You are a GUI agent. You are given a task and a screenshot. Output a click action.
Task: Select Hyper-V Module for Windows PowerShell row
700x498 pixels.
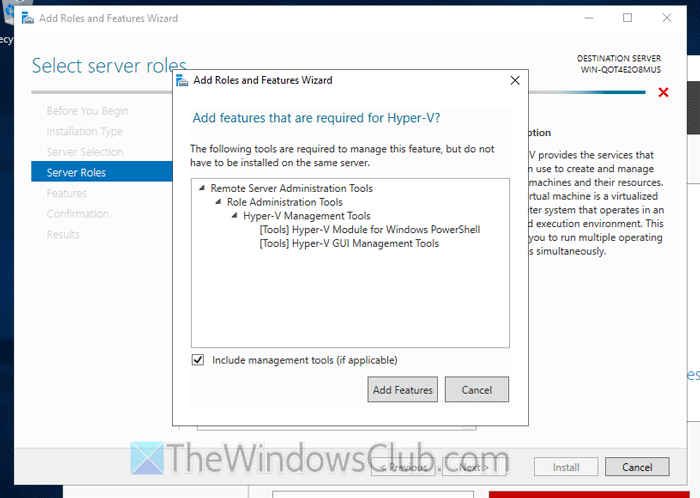pos(370,229)
